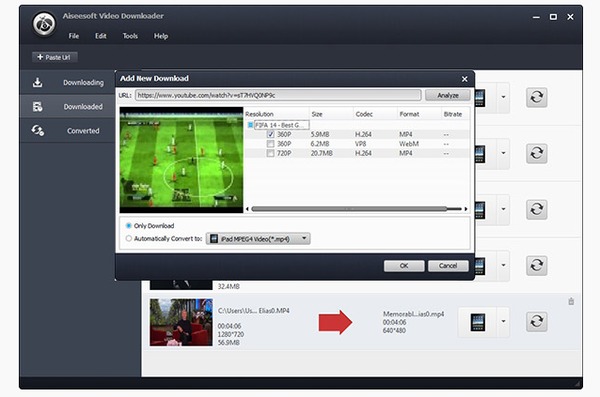600x397 pixels.
Task: Click the OK button in the dialog
Action: (x=404, y=266)
